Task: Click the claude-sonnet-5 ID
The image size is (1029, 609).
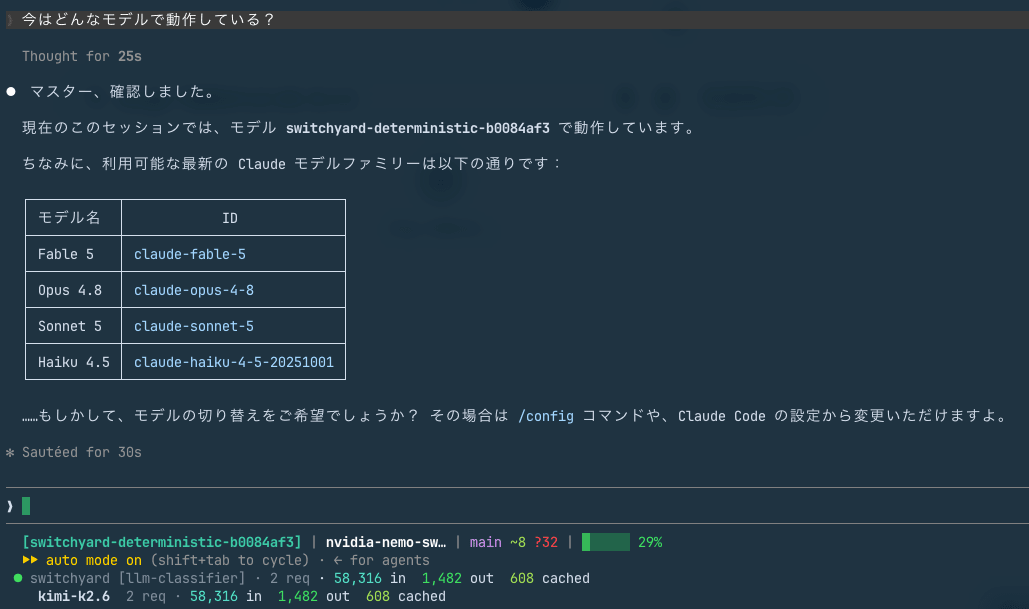Action: point(194,326)
